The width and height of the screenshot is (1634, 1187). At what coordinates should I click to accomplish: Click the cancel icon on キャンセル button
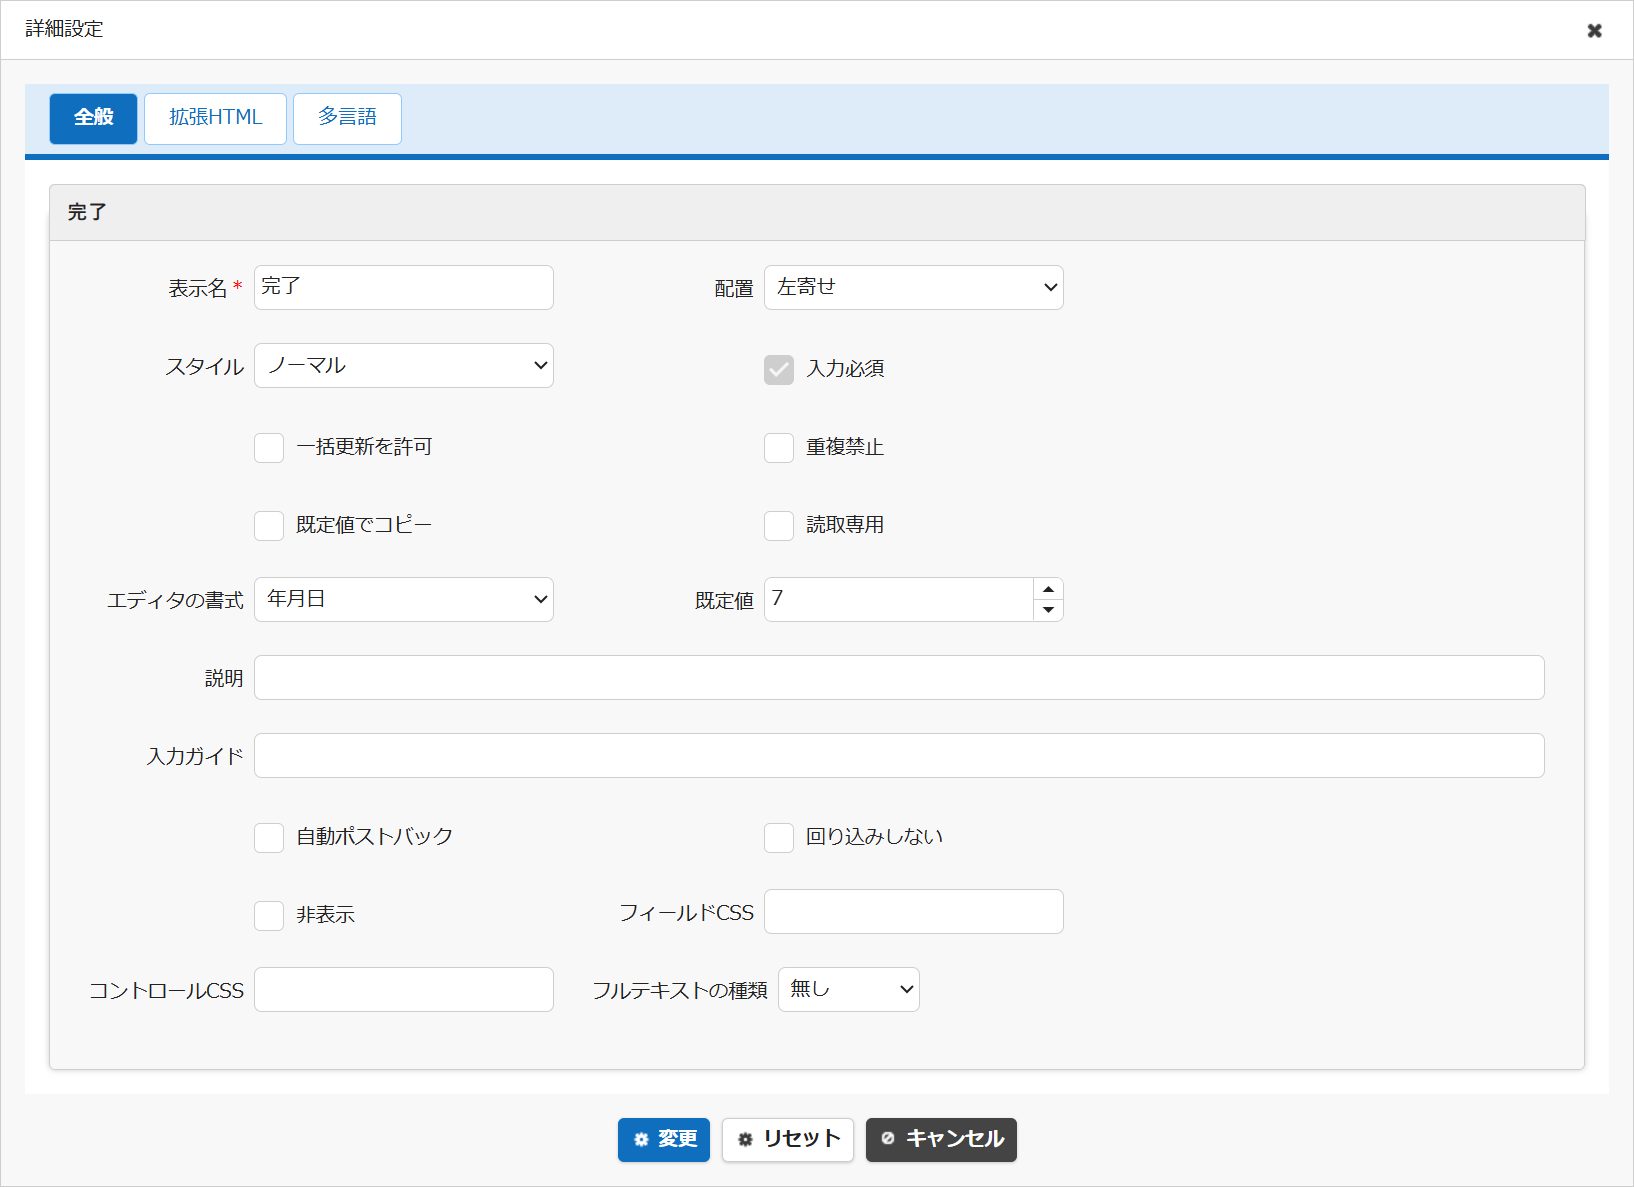pyautogui.click(x=888, y=1139)
